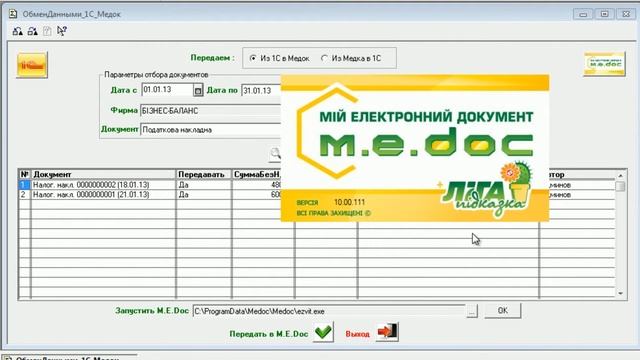Click the table vertical scrollbar thumb

tap(620, 186)
